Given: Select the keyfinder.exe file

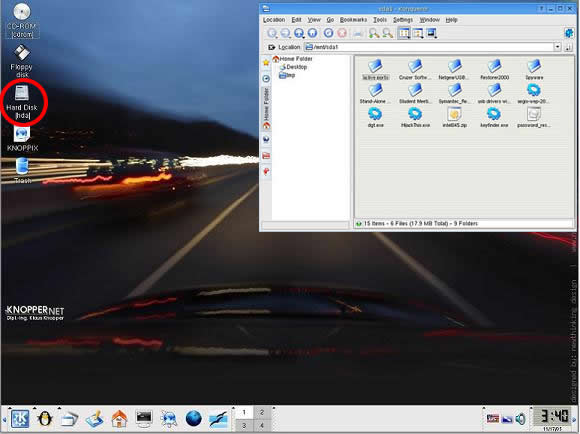Looking at the screenshot, I should pyautogui.click(x=494, y=117).
